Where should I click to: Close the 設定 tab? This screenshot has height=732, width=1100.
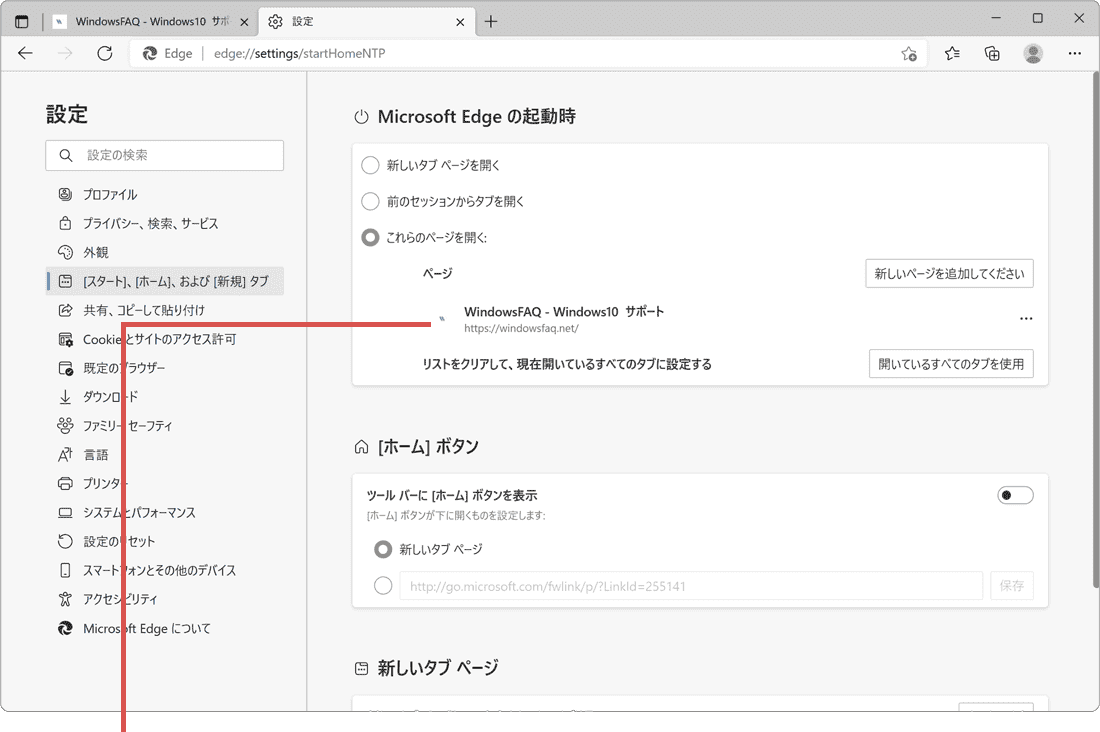[x=460, y=22]
